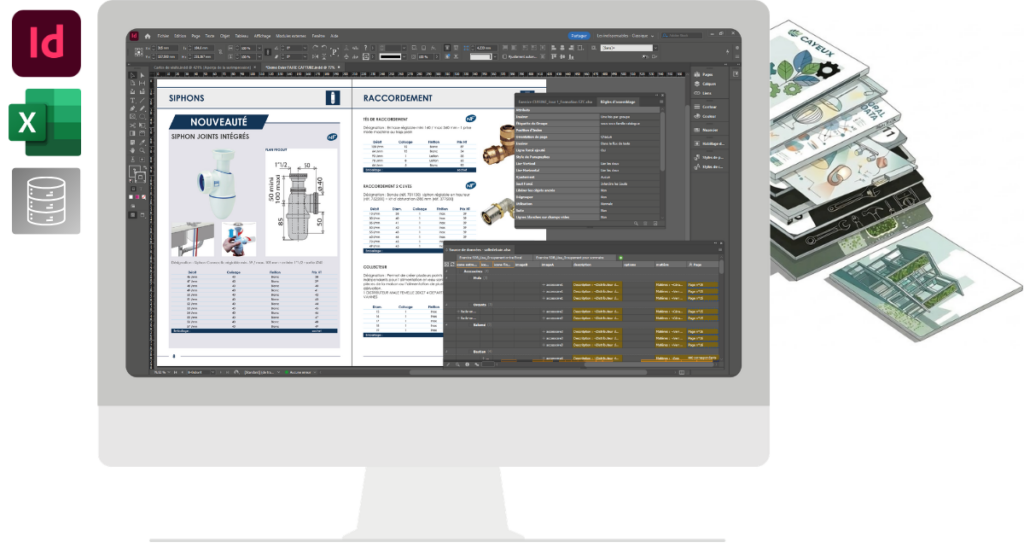Screen dimensions: 1024x548
Task: Open the Fichier menu
Action: (x=163, y=36)
